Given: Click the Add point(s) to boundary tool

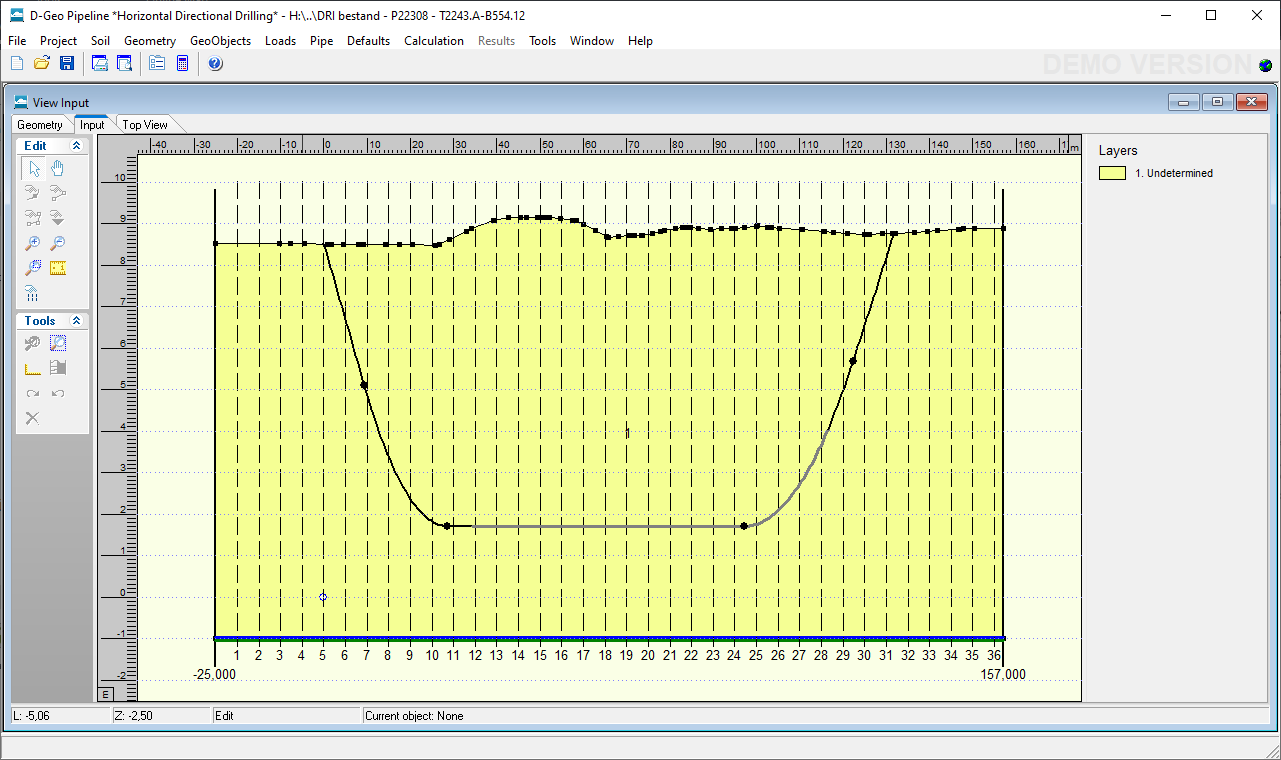Looking at the screenshot, I should click(33, 193).
